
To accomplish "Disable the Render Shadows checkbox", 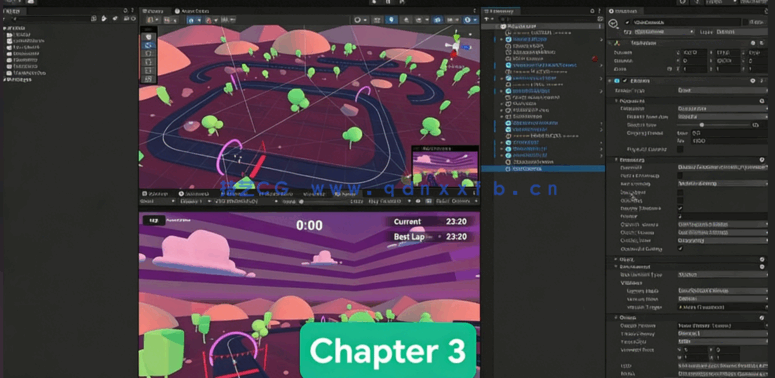I will pos(680,208).
